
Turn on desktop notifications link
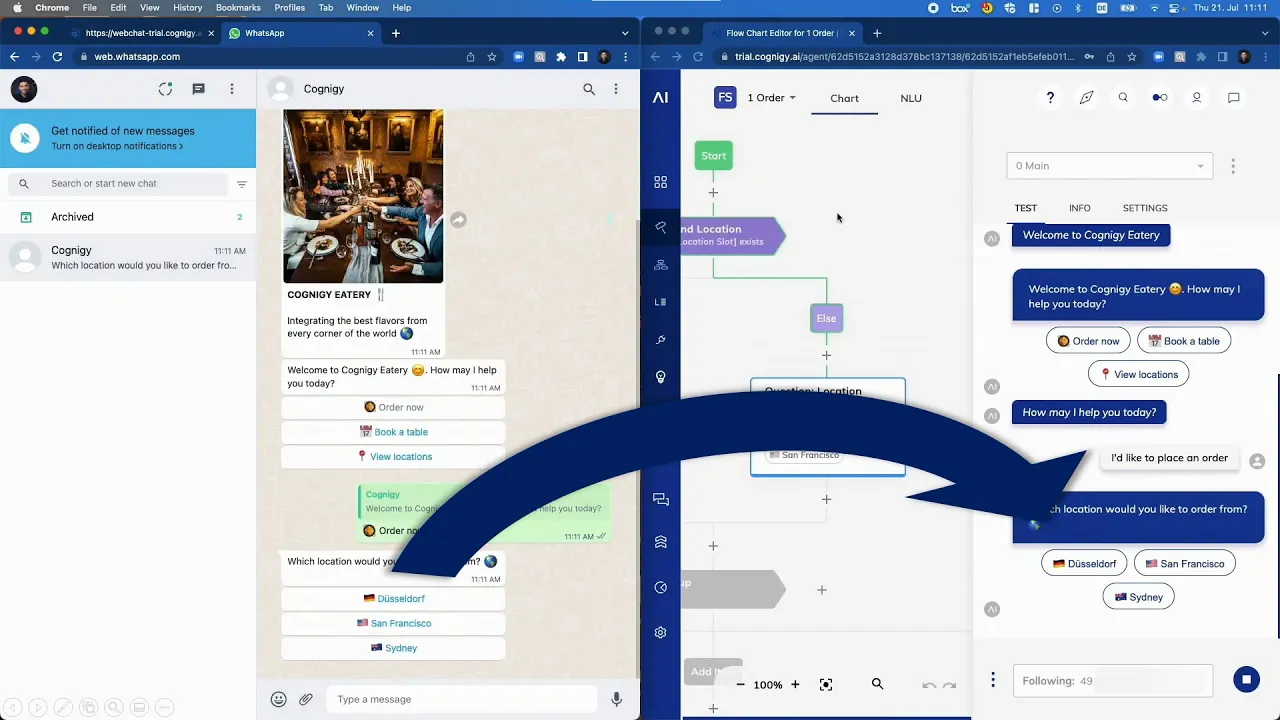(x=117, y=146)
